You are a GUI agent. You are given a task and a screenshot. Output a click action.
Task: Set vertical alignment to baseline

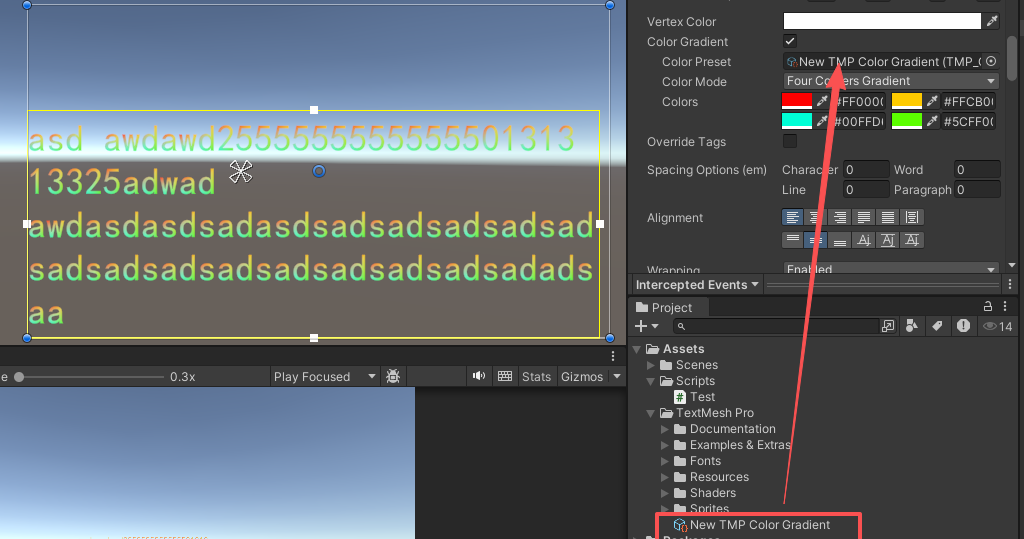[863, 240]
